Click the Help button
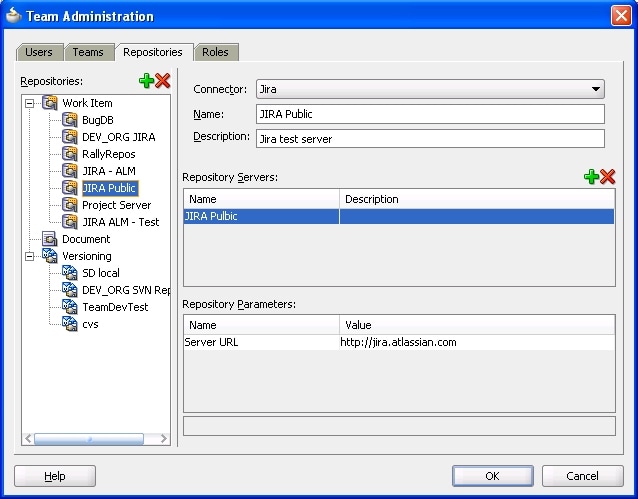 coord(55,476)
